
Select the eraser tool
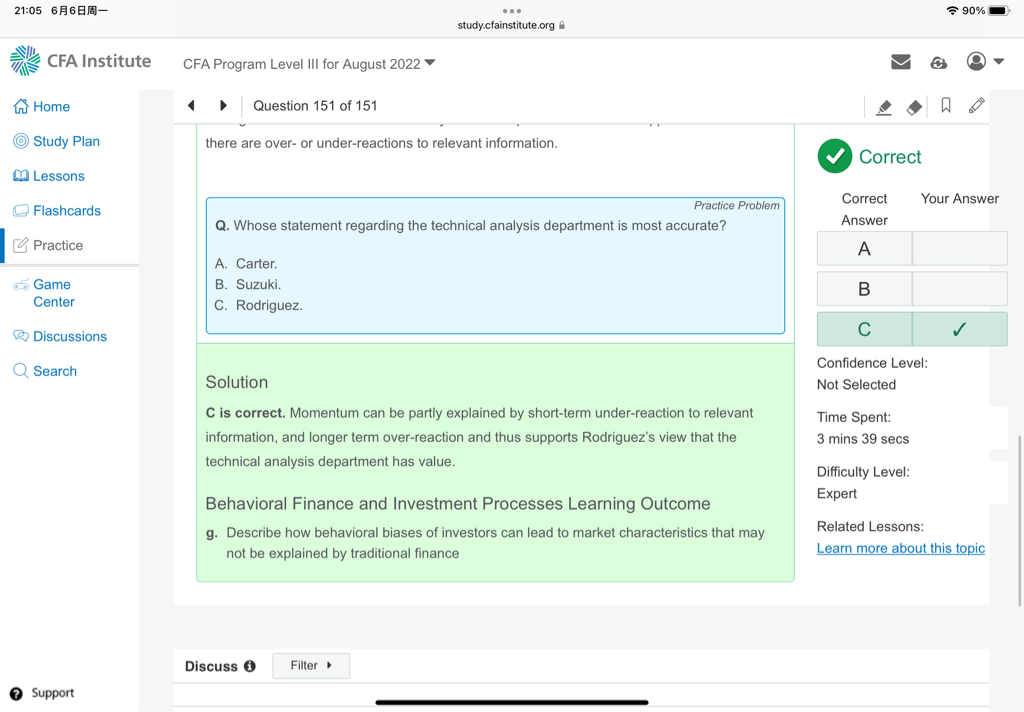(914, 107)
